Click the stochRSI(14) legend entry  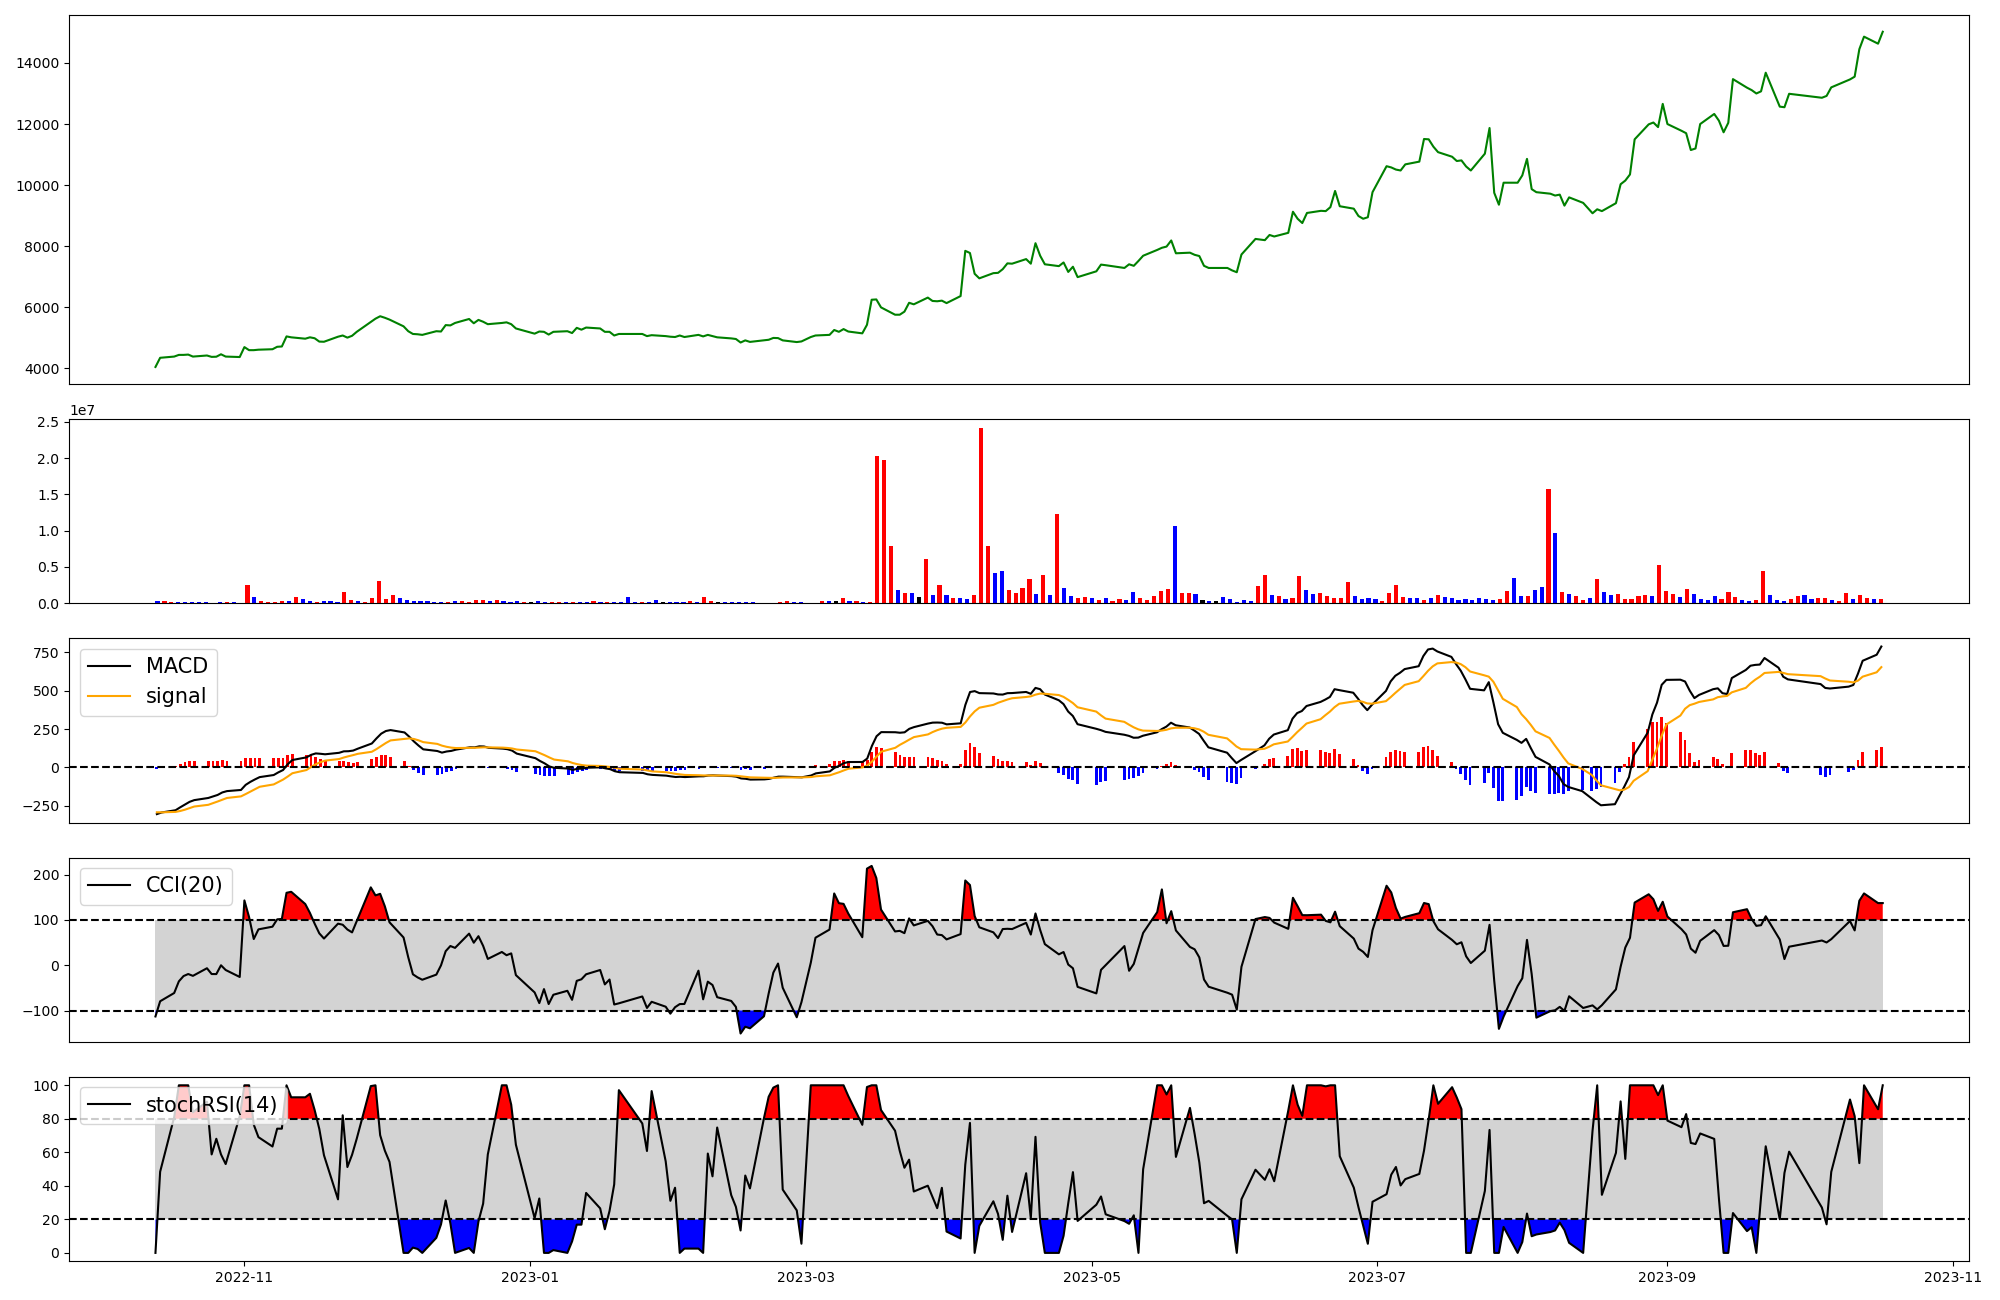[x=211, y=1104]
